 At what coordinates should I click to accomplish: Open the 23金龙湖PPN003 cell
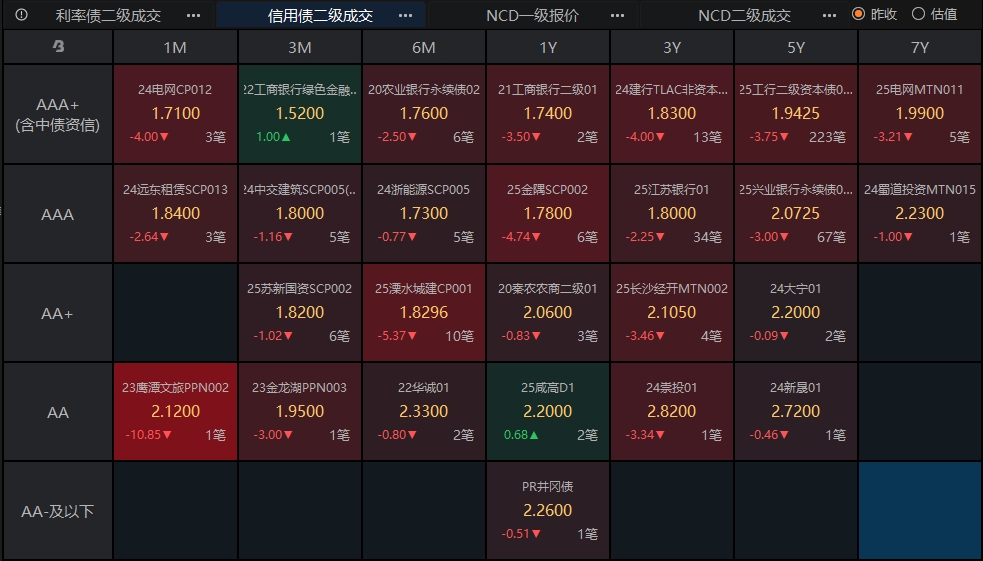tap(300, 412)
